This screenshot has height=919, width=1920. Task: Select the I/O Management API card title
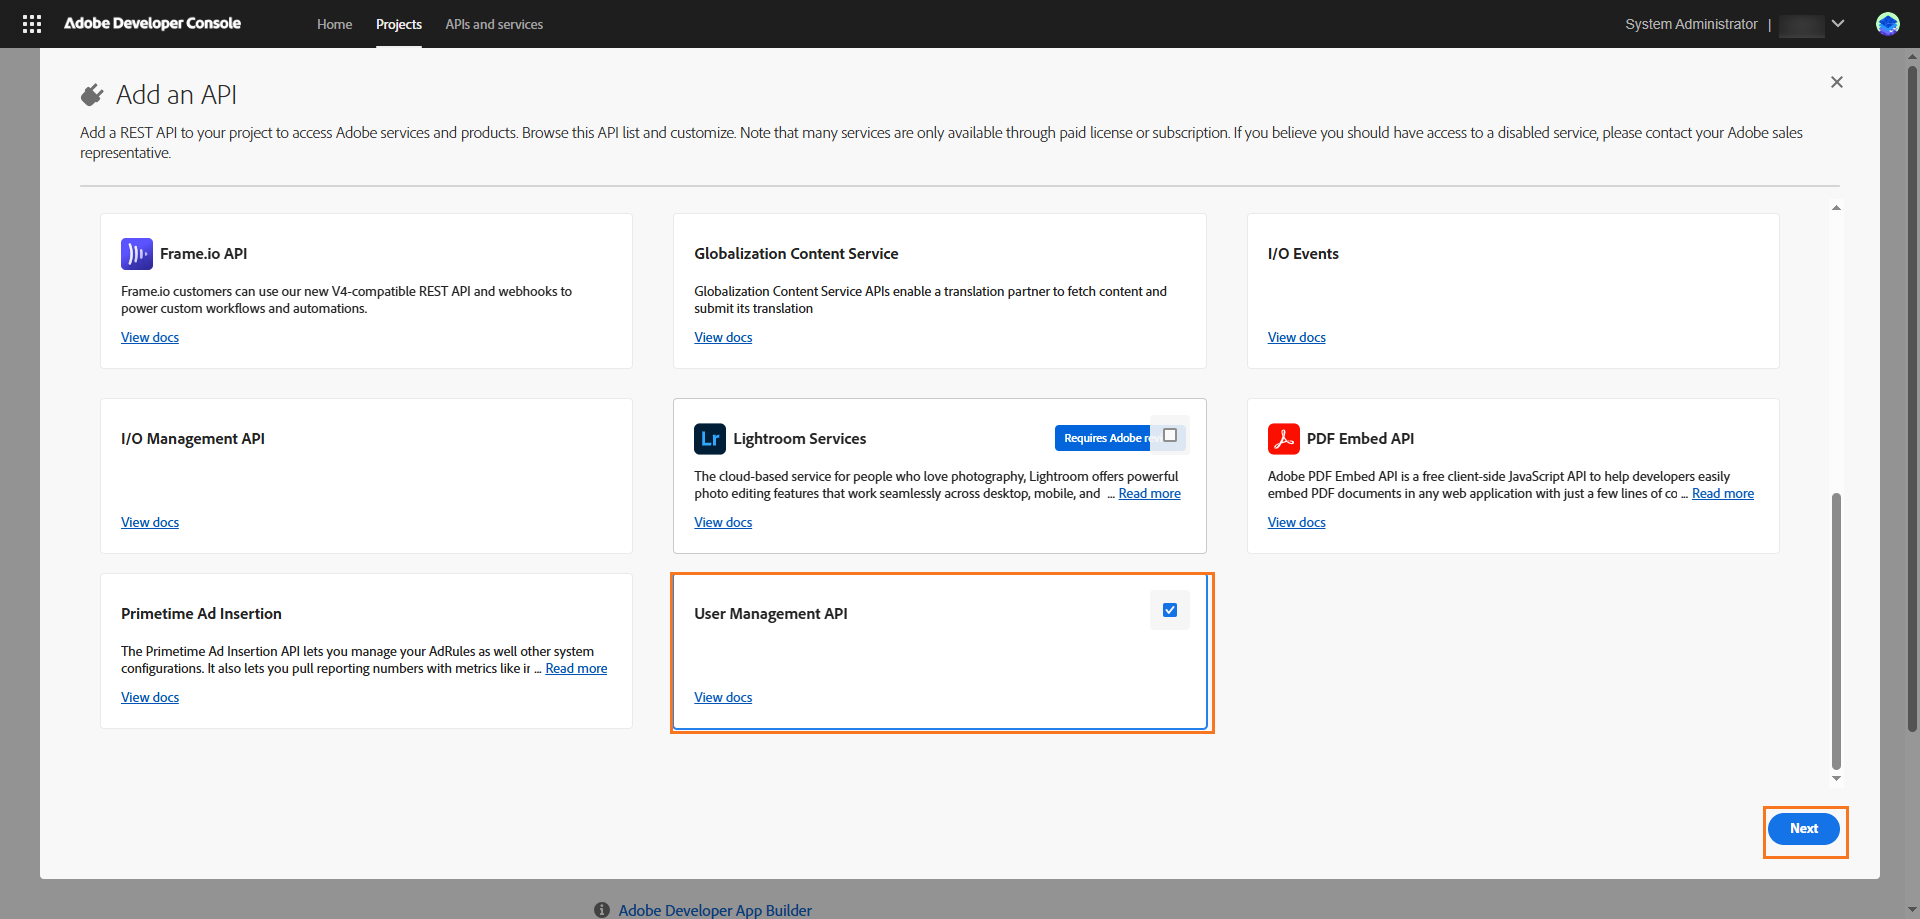[x=193, y=439]
